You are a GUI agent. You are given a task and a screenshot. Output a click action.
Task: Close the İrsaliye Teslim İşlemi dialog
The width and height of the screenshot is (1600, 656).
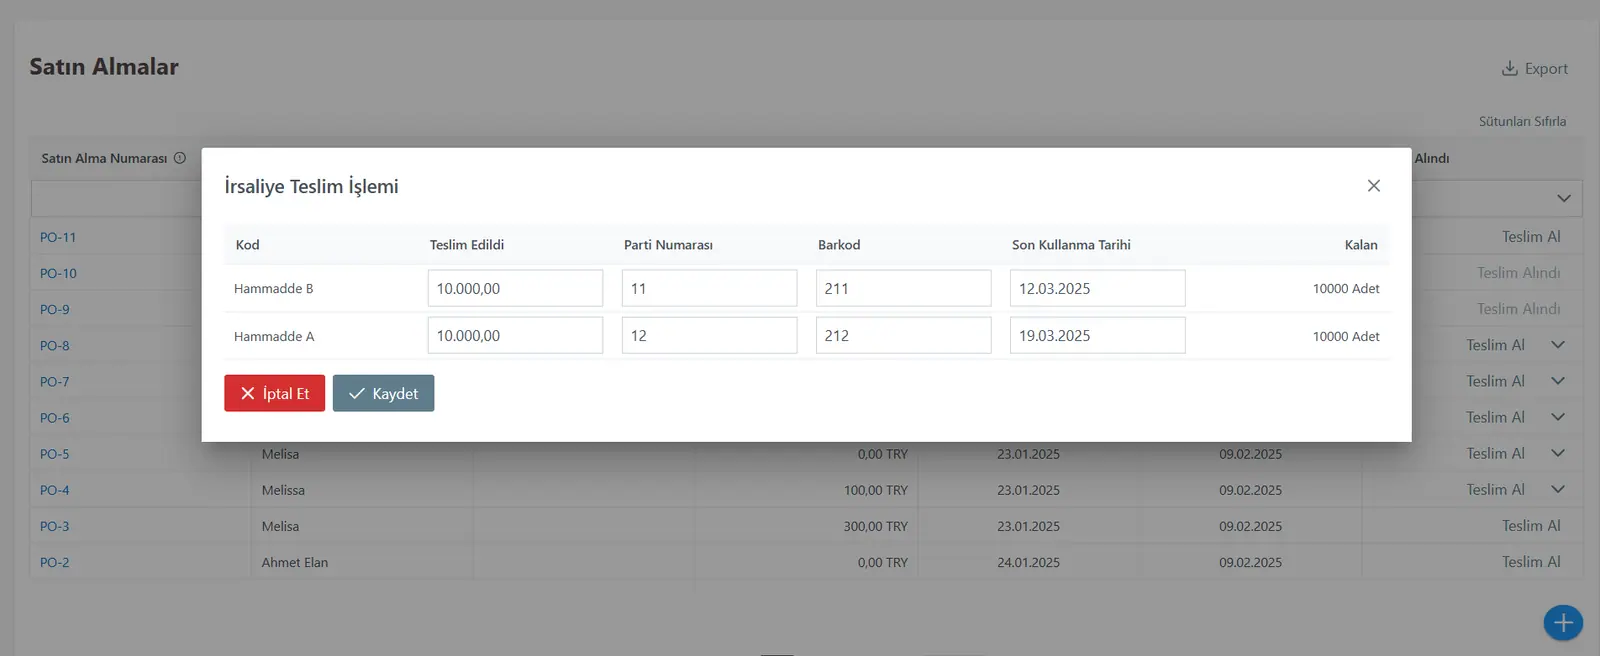coord(1373,186)
